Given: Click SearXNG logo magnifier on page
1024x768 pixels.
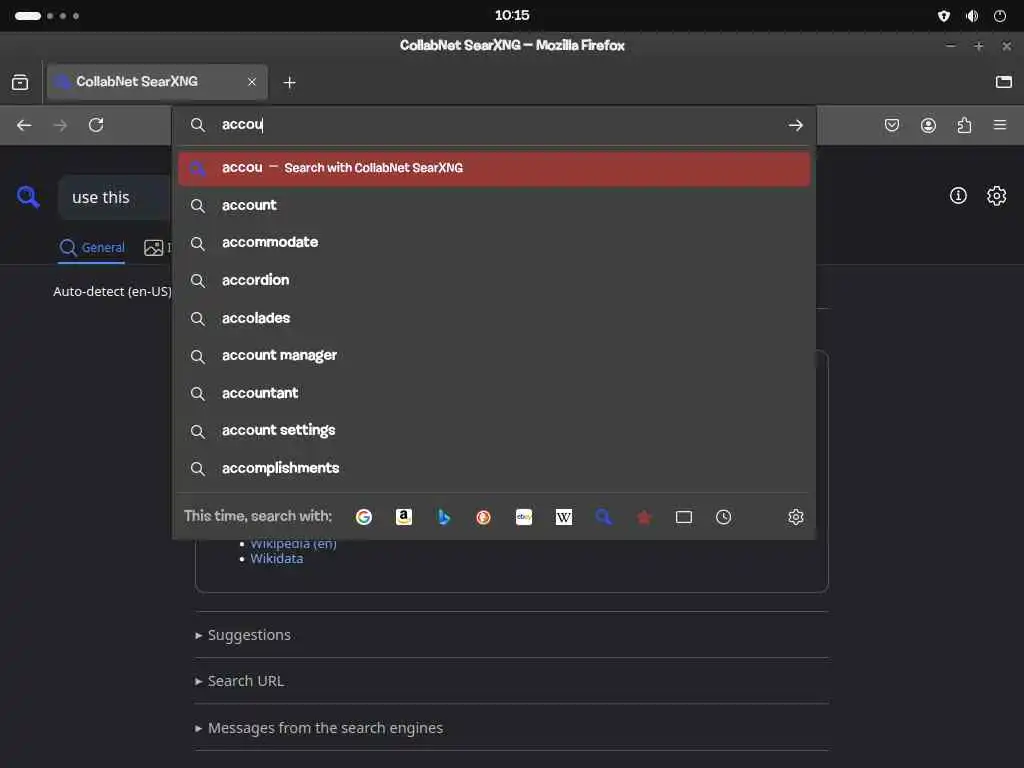Looking at the screenshot, I should point(28,197).
